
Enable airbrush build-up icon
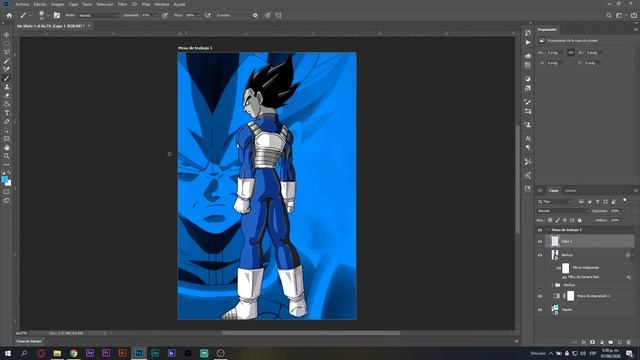click(208, 15)
